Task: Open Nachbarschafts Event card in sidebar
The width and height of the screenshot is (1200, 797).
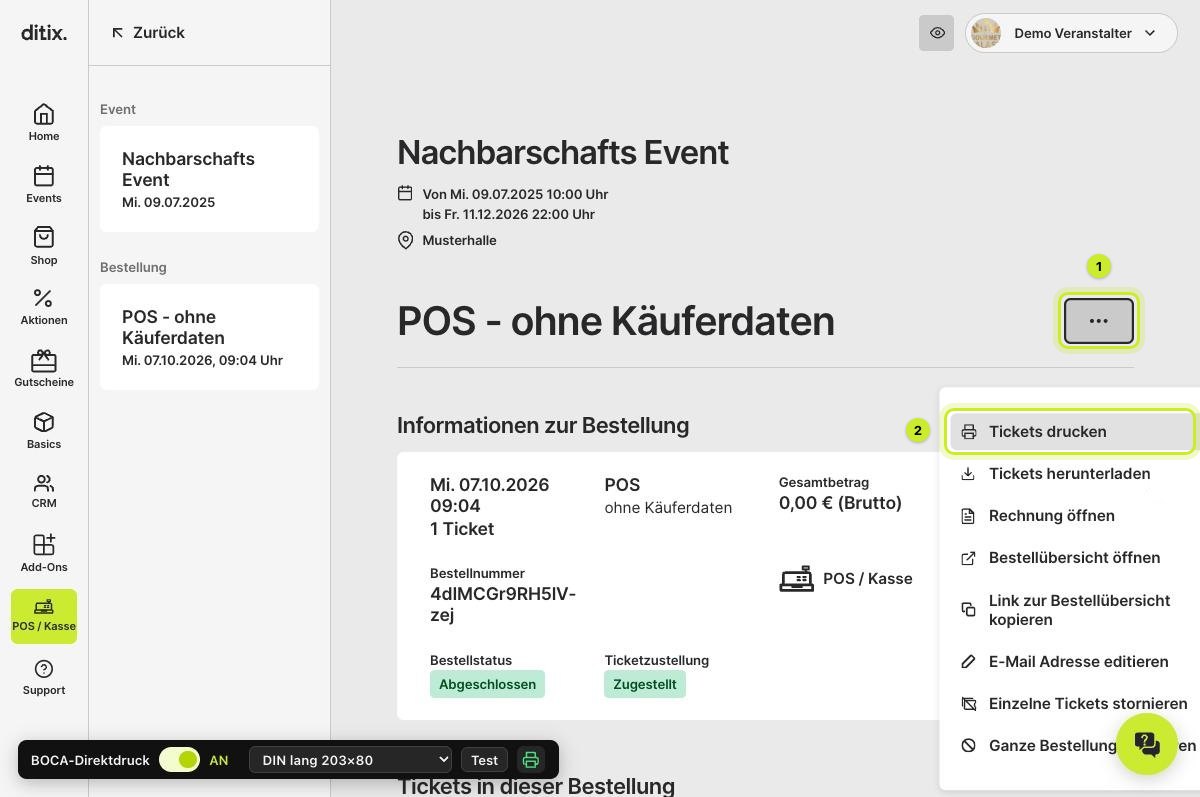Action: click(209, 179)
